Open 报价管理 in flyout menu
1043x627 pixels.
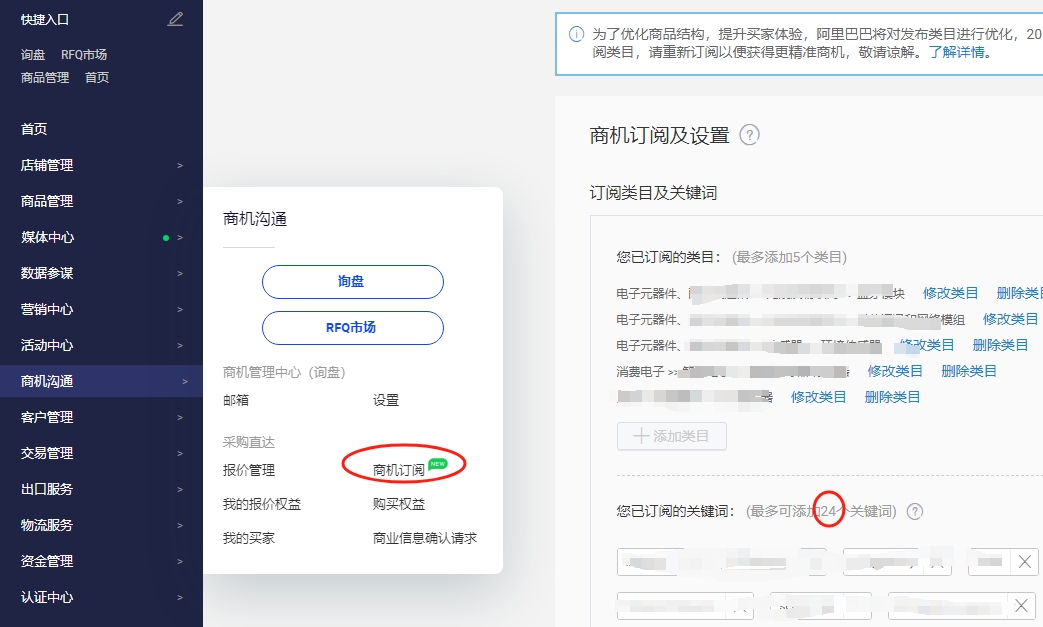(249, 470)
